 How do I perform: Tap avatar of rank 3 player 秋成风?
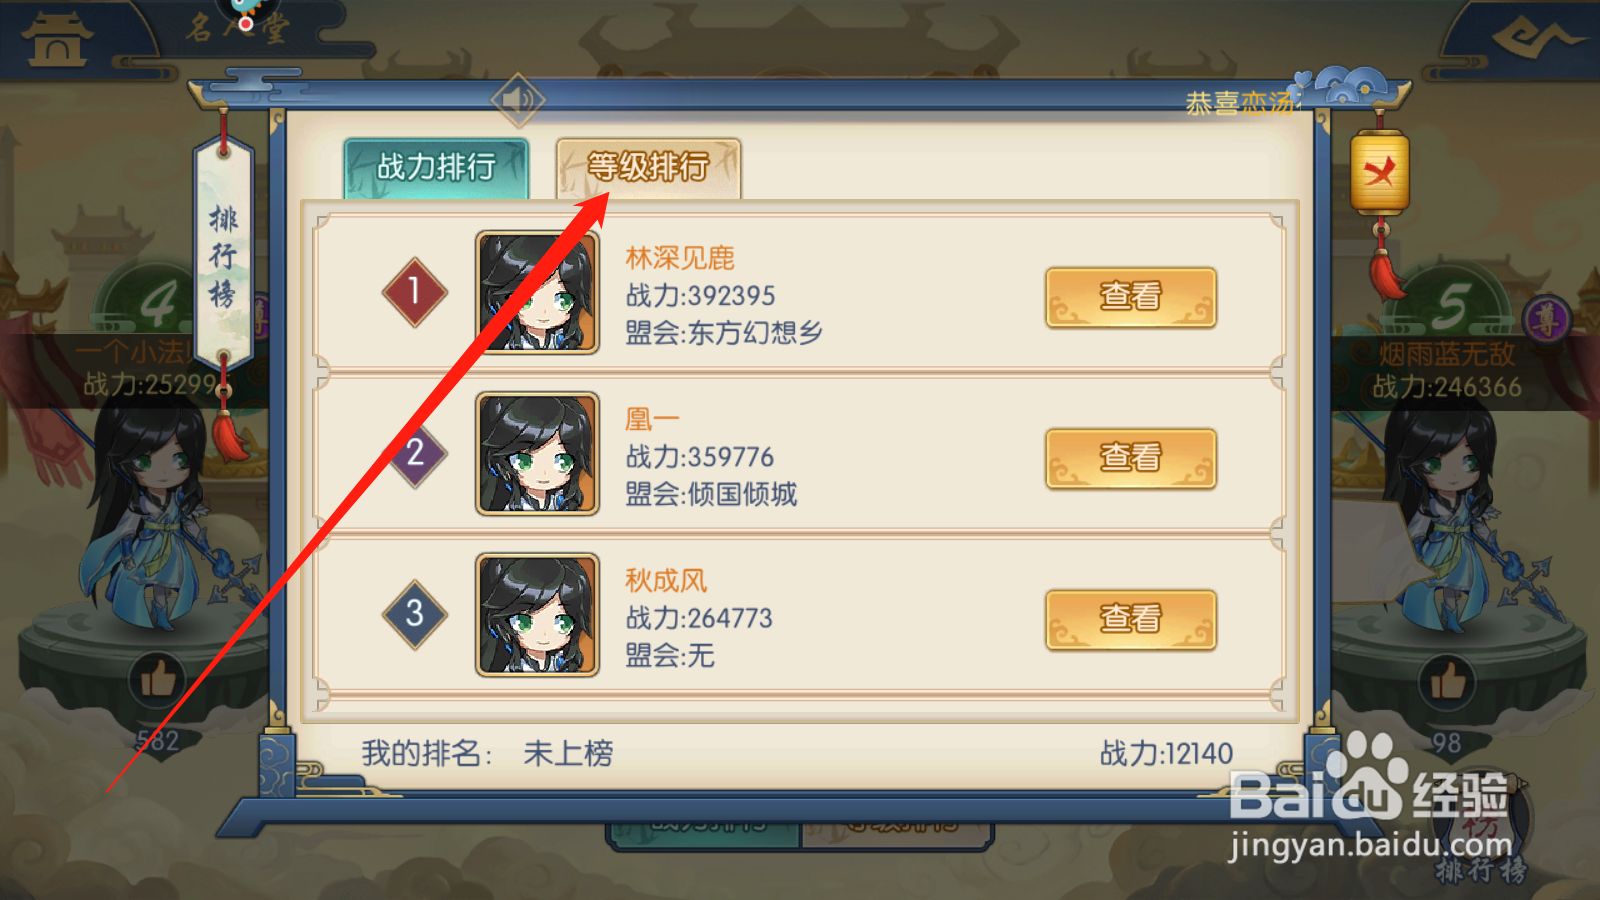click(537, 614)
